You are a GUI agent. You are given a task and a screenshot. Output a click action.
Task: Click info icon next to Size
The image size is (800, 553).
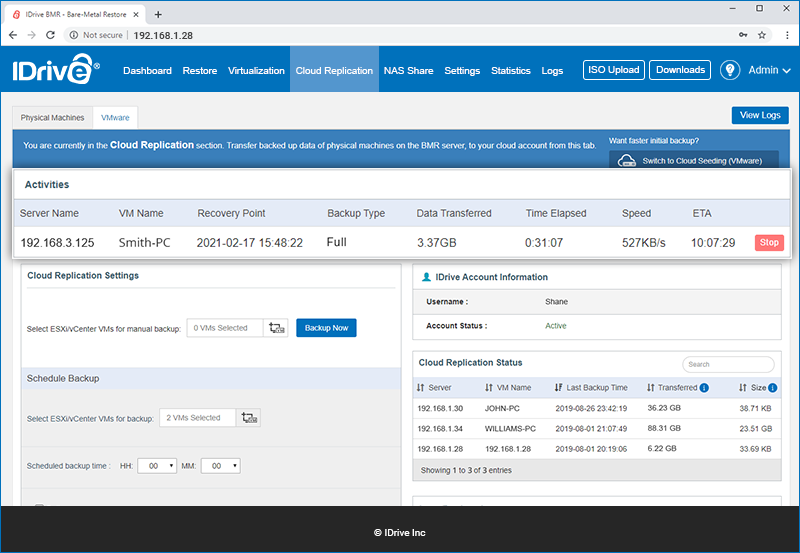click(x=772, y=388)
